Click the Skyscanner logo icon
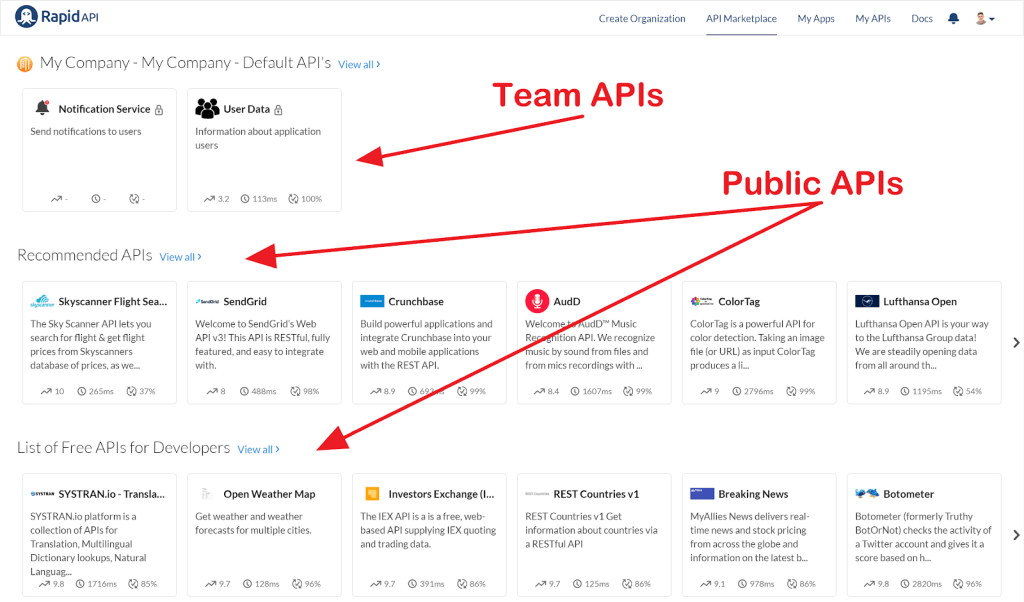 coord(42,301)
